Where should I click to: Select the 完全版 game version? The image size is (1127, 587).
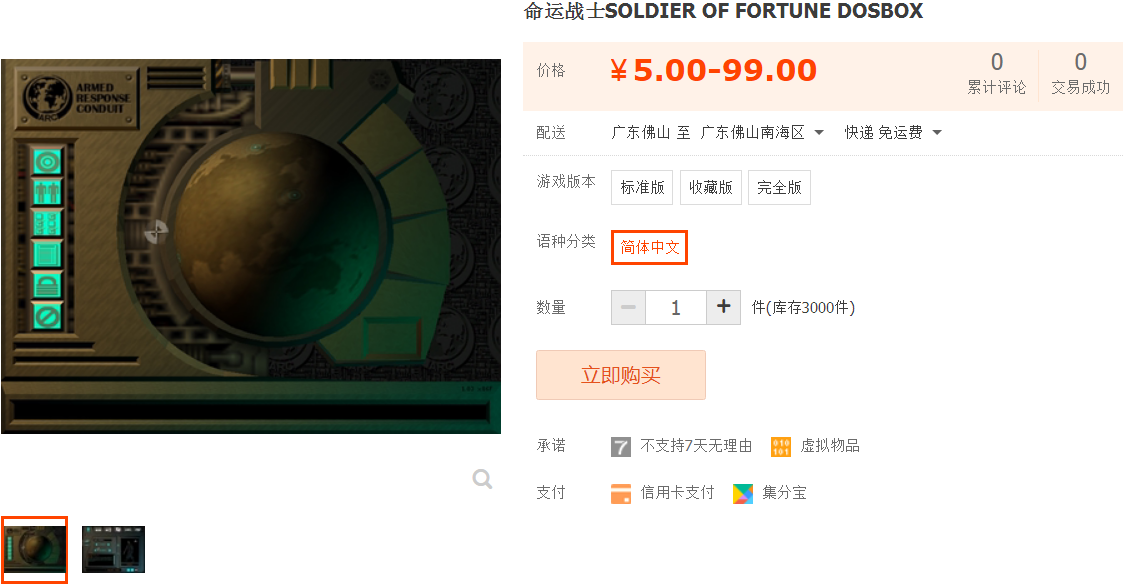pyautogui.click(x=779, y=188)
